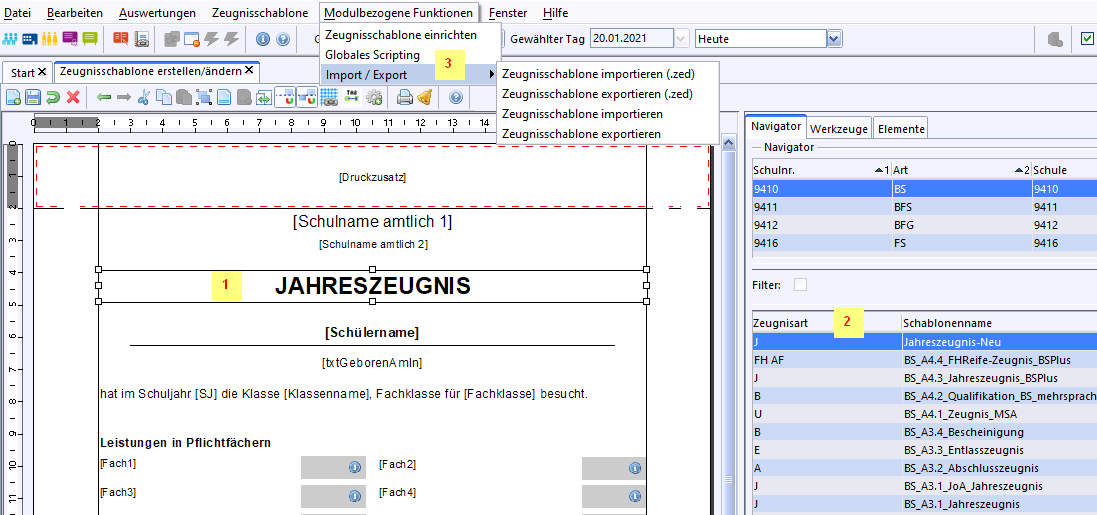Open the Heute combo box dropdown
The height and width of the screenshot is (515, 1097).
tap(833, 39)
